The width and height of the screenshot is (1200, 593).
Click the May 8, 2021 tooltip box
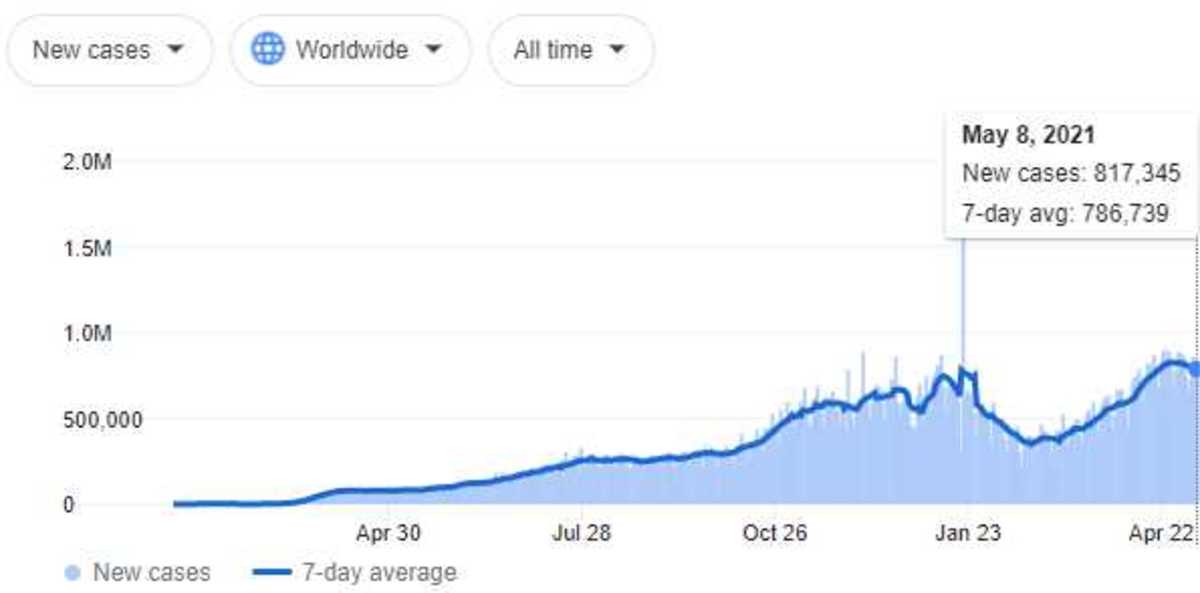pyautogui.click(x=1071, y=174)
